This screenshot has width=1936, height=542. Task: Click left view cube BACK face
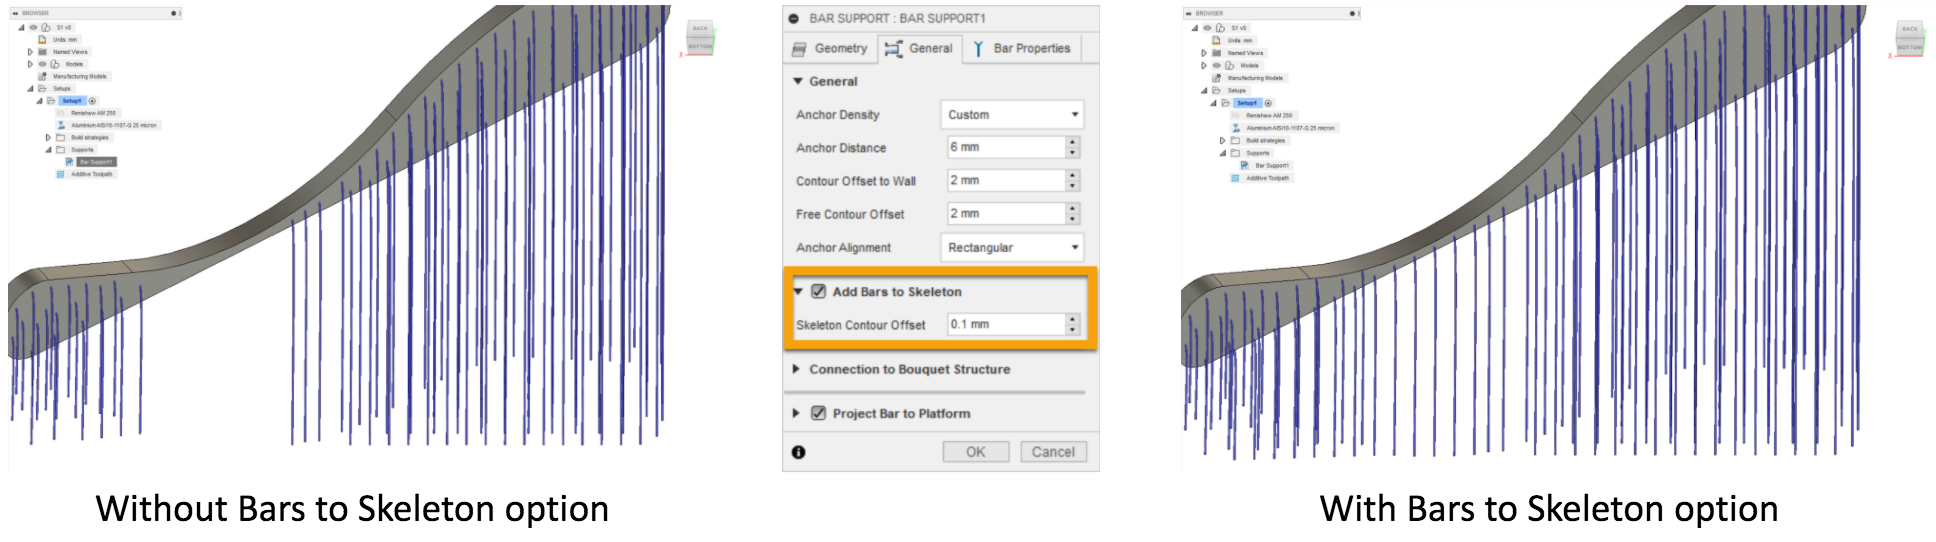pos(700,28)
